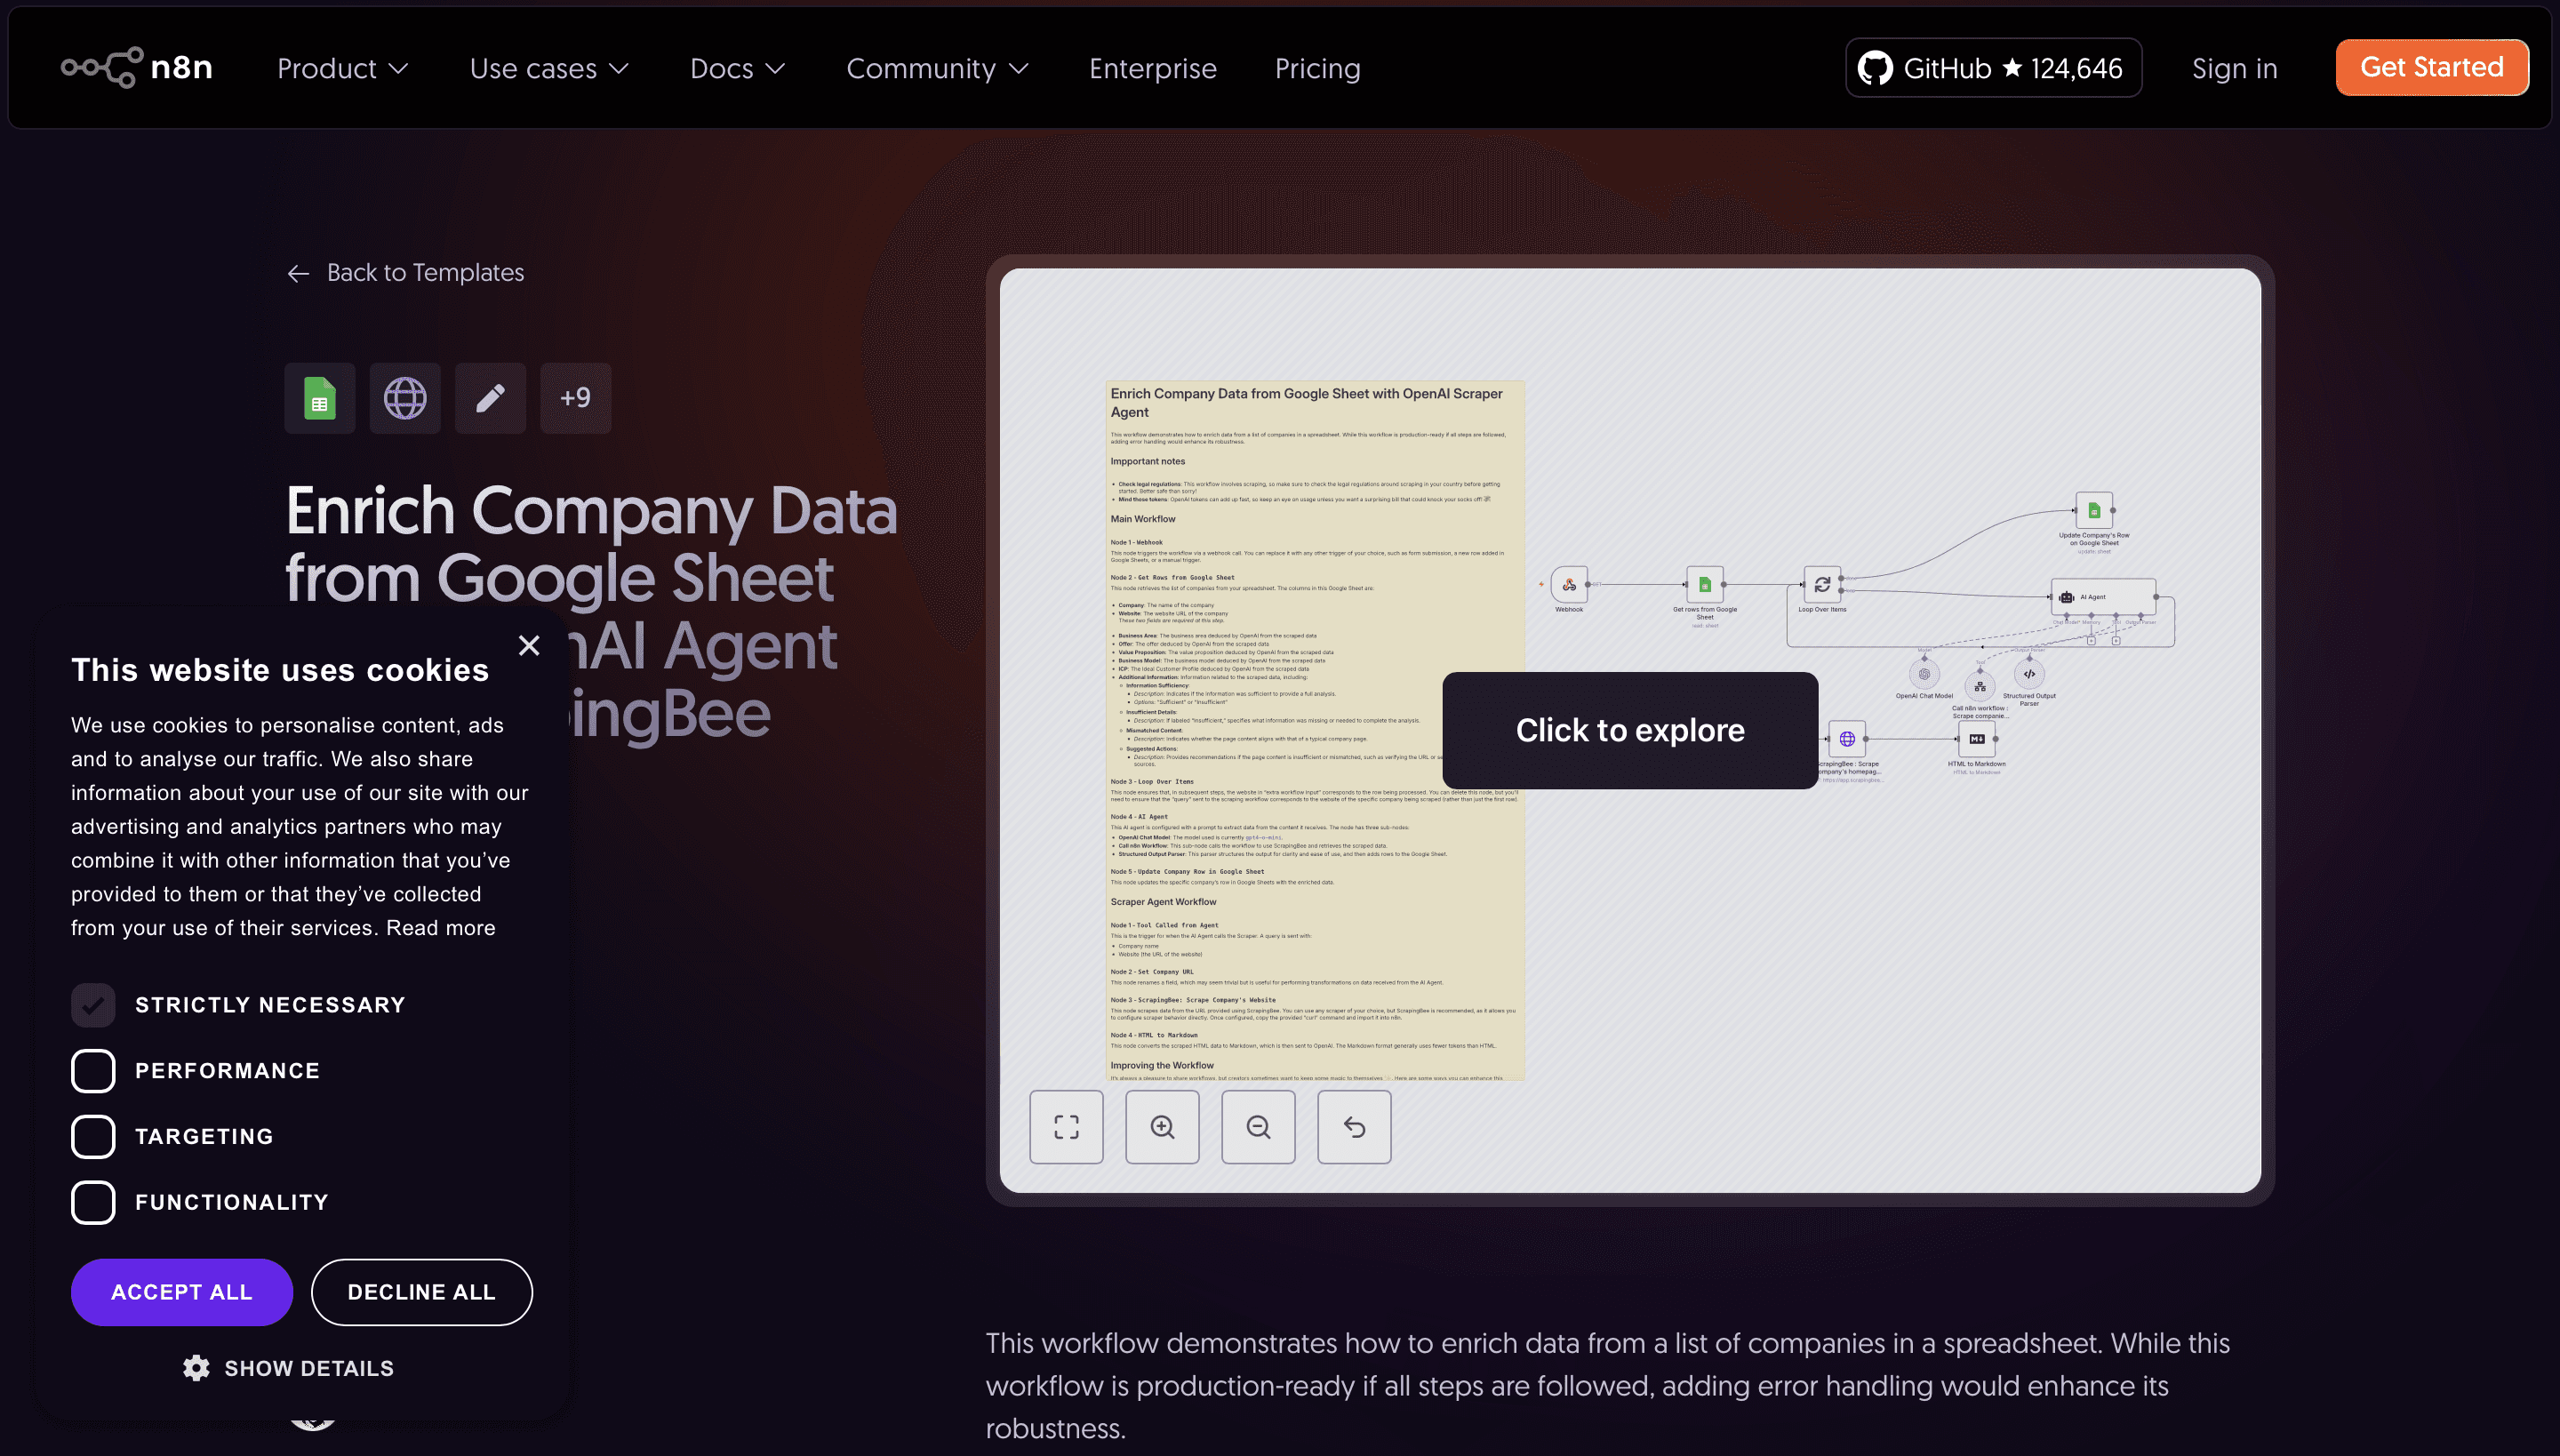Viewport: 2560px width, 1456px height.
Task: Expand the Community dropdown menu
Action: pyautogui.click(x=937, y=68)
